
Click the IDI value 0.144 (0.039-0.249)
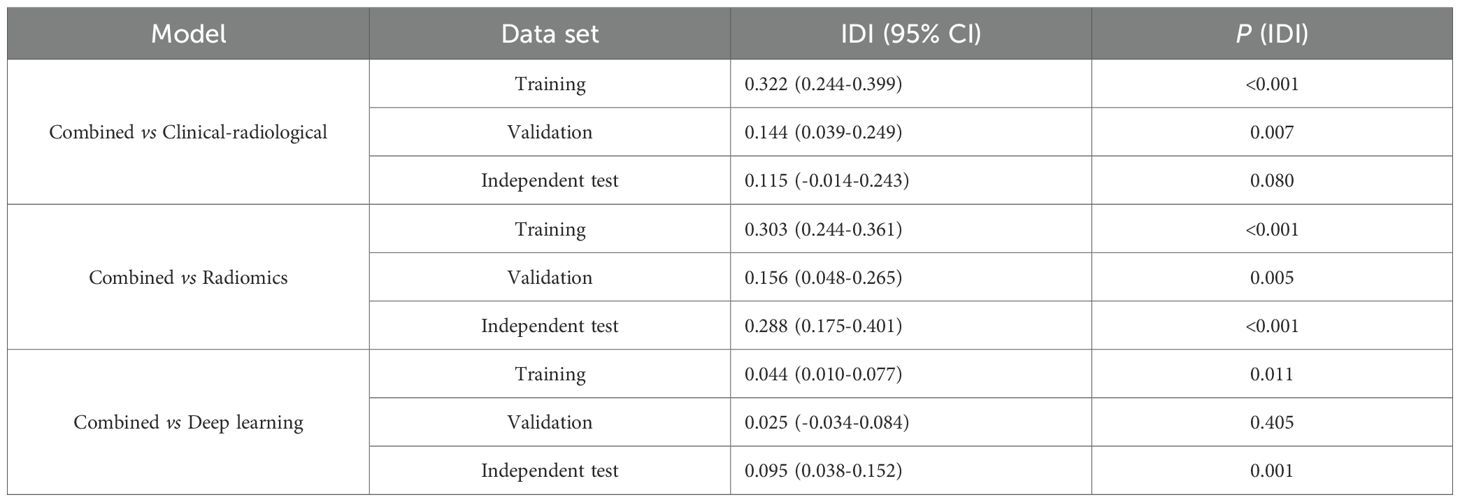[825, 132]
